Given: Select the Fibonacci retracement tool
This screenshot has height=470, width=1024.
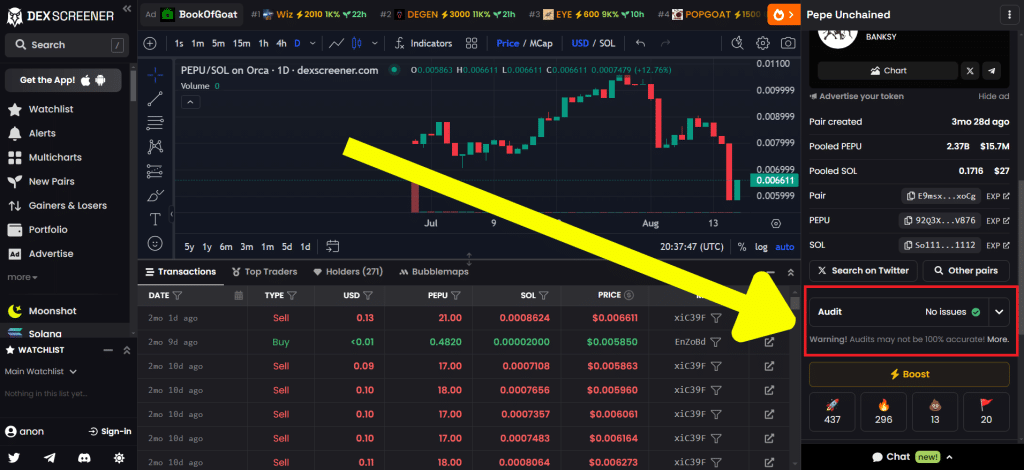Looking at the screenshot, I should click(x=155, y=123).
